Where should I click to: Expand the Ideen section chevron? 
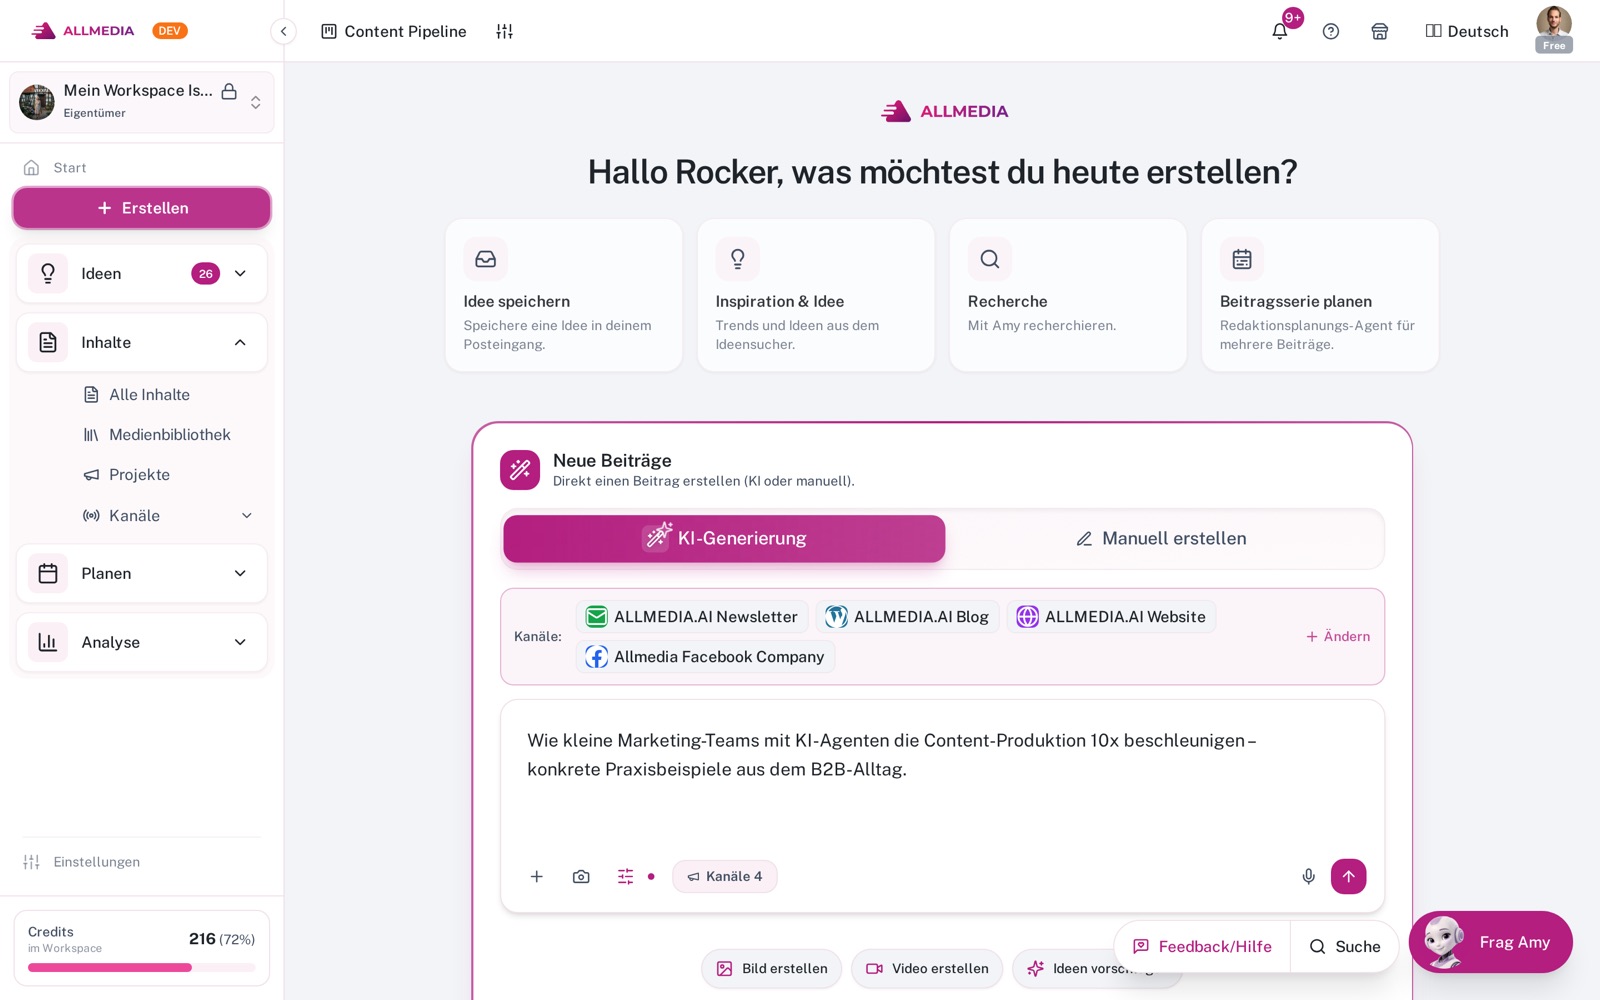[x=240, y=273]
